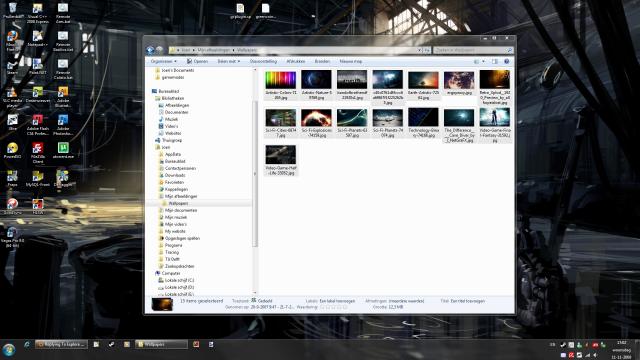Click Nieuwe map in the toolbar
Screen dimensions: 640x360
351,61
